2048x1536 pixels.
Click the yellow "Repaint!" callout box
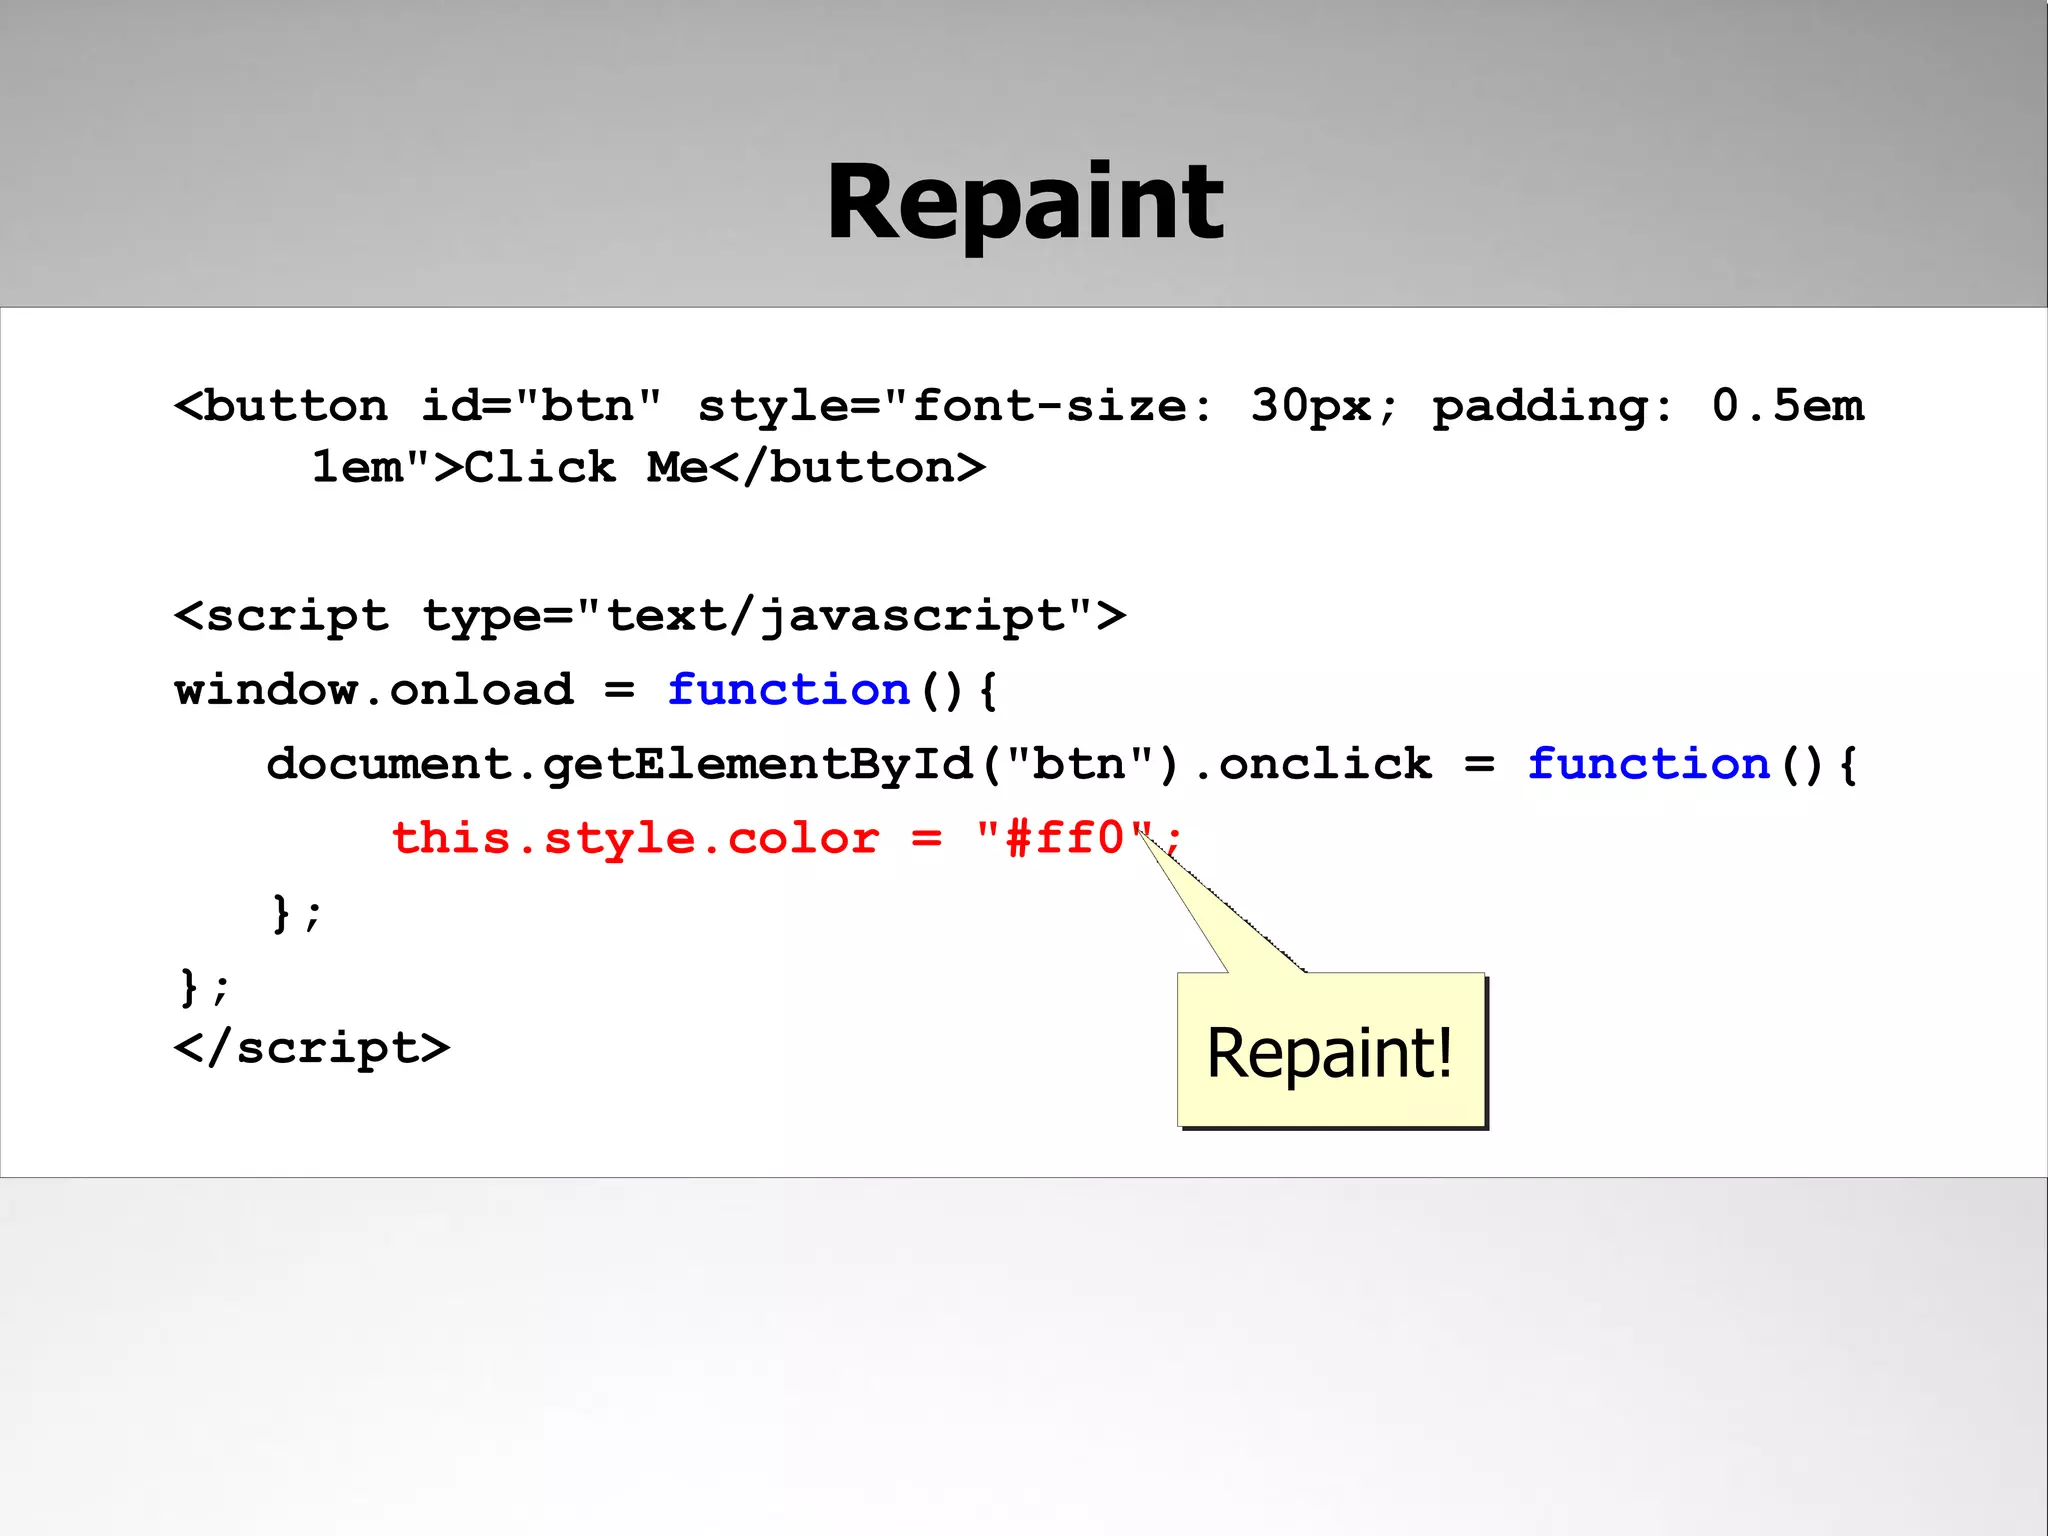coord(1330,1052)
